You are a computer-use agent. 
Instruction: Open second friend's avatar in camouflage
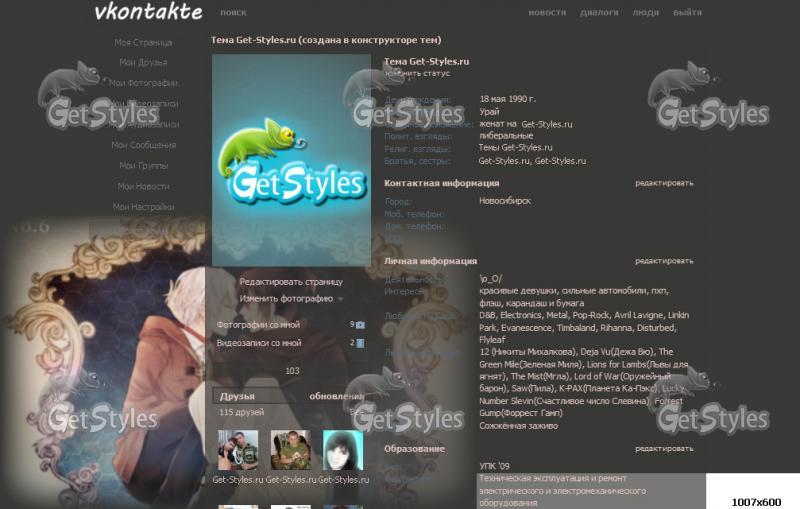point(291,451)
